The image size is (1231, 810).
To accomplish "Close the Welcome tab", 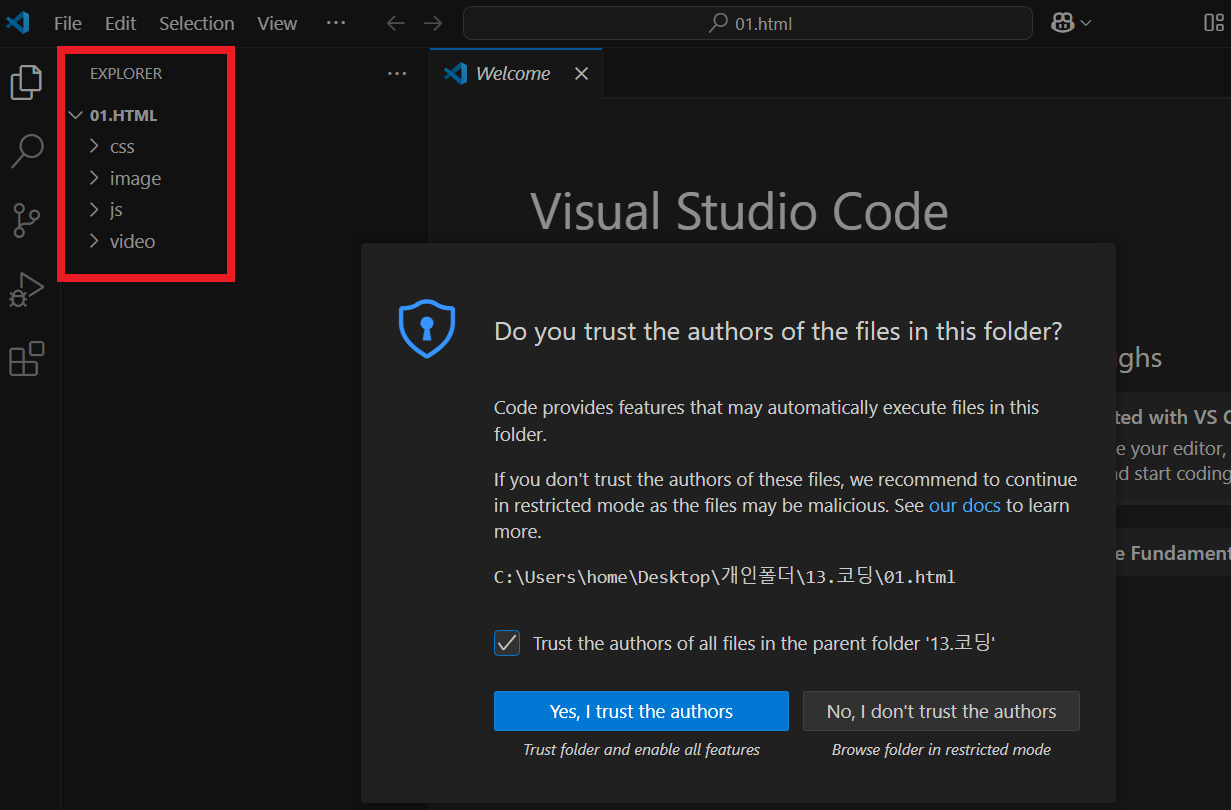I will 581,74.
